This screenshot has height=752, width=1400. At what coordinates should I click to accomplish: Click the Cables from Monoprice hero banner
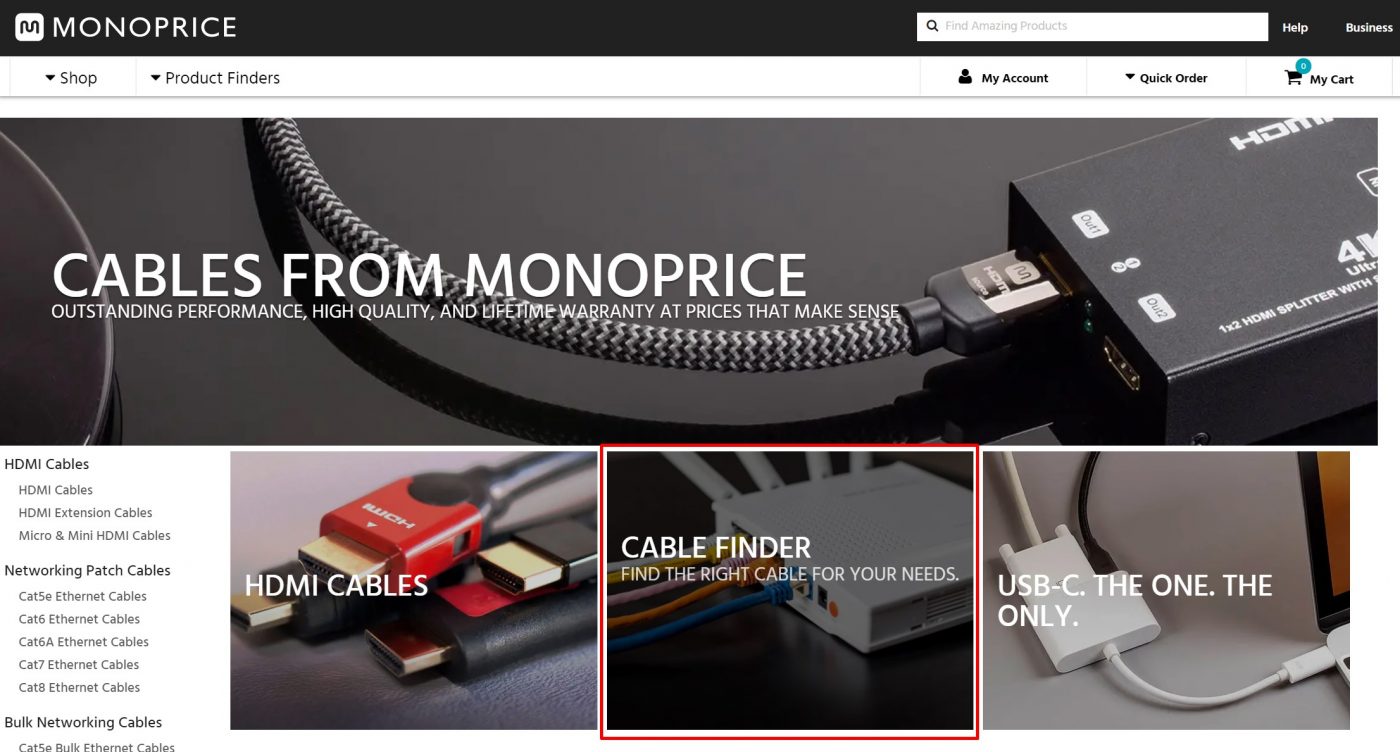[x=689, y=281]
